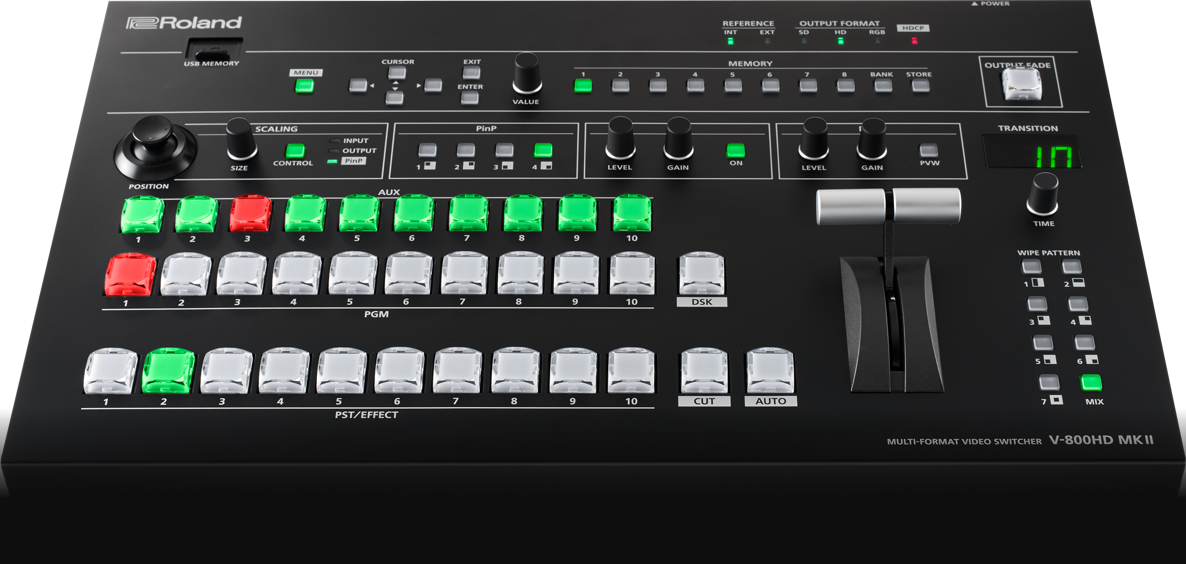Toggle the PVW preview button

pyautogui.click(x=929, y=150)
